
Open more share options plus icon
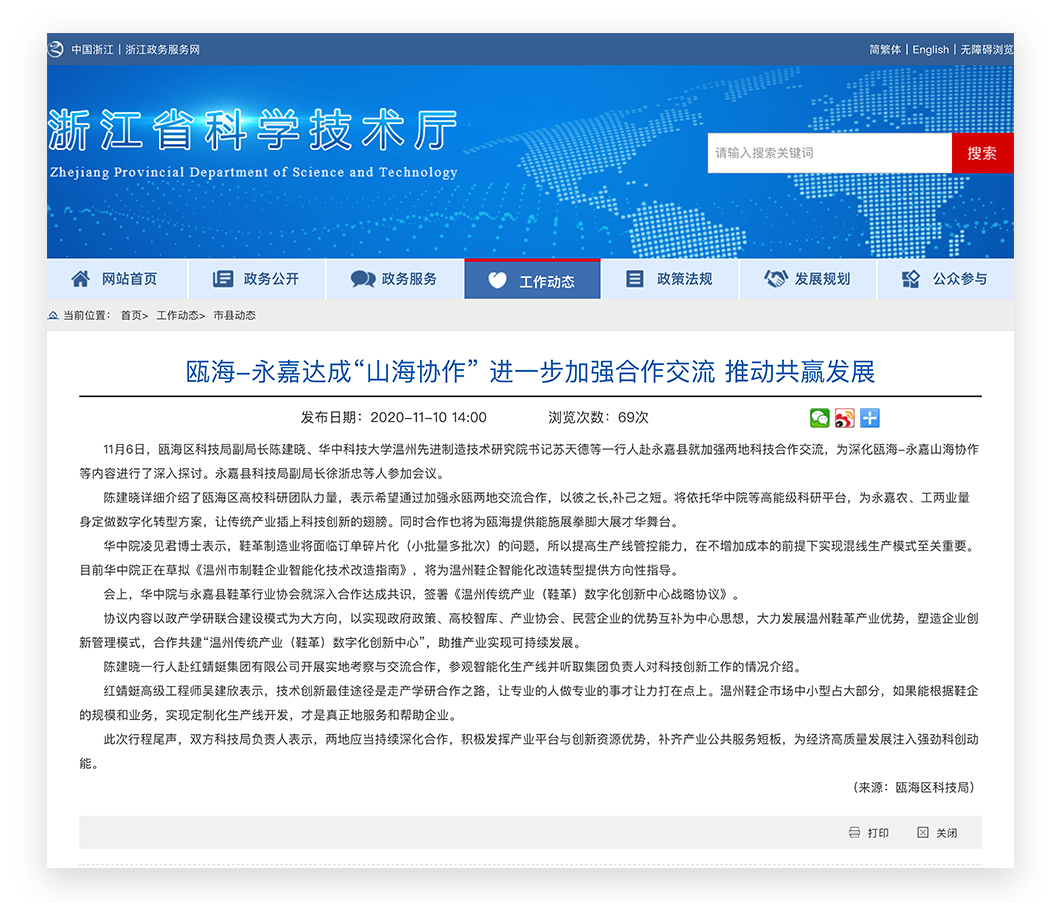[870, 418]
